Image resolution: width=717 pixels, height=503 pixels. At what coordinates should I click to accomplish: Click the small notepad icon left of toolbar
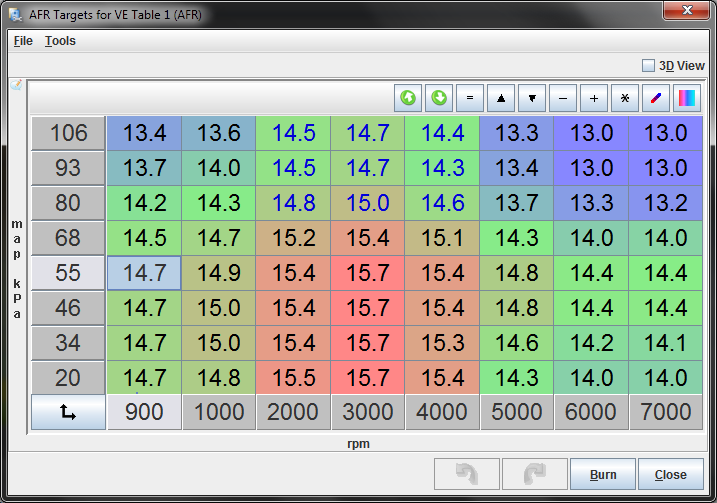tap(16, 85)
